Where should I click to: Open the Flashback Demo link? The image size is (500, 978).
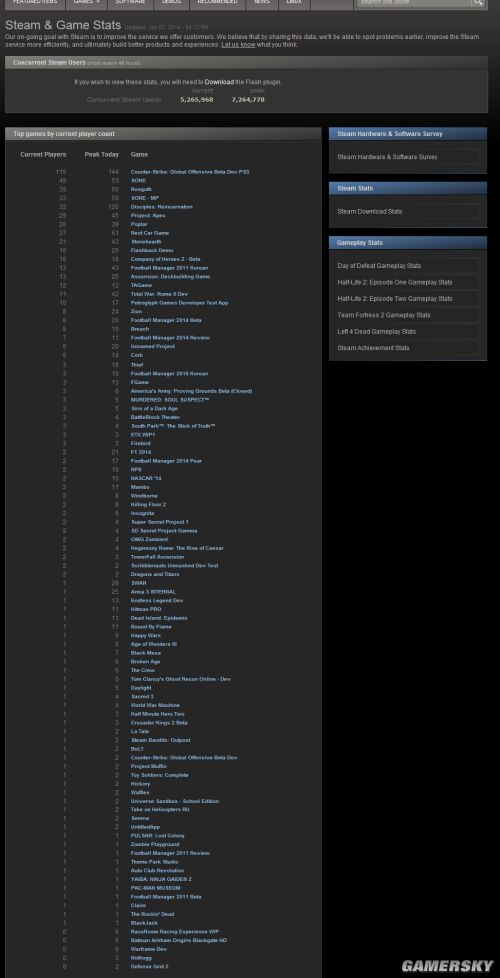(151, 250)
